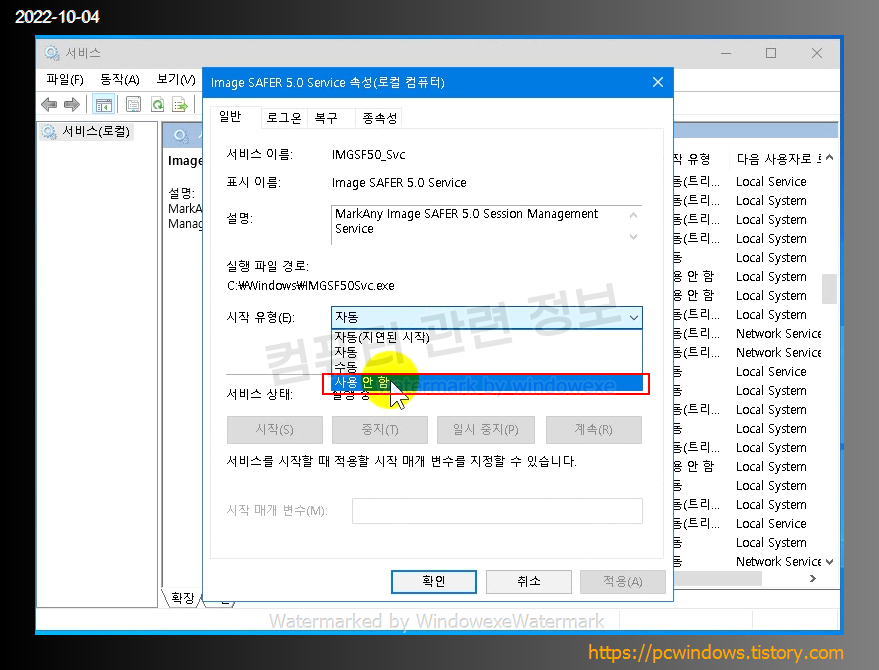Screen dimensions: 879x670
Task: Click the 시작 매개 변수 input field
Action: (497, 511)
